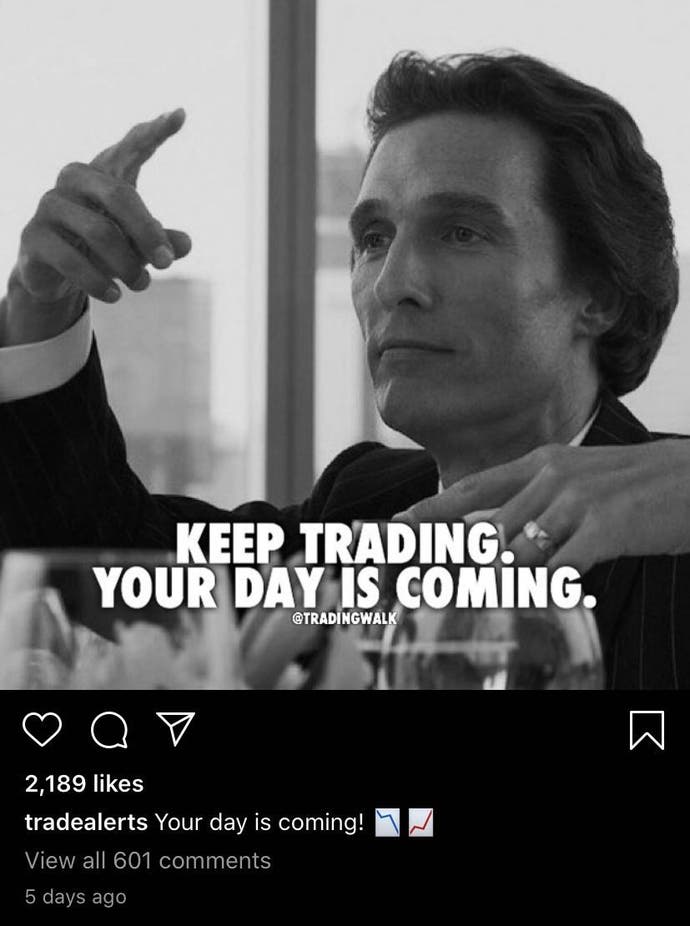Open the 2,189 likes list
Image resolution: width=690 pixels, height=926 pixels.
[x=84, y=784]
